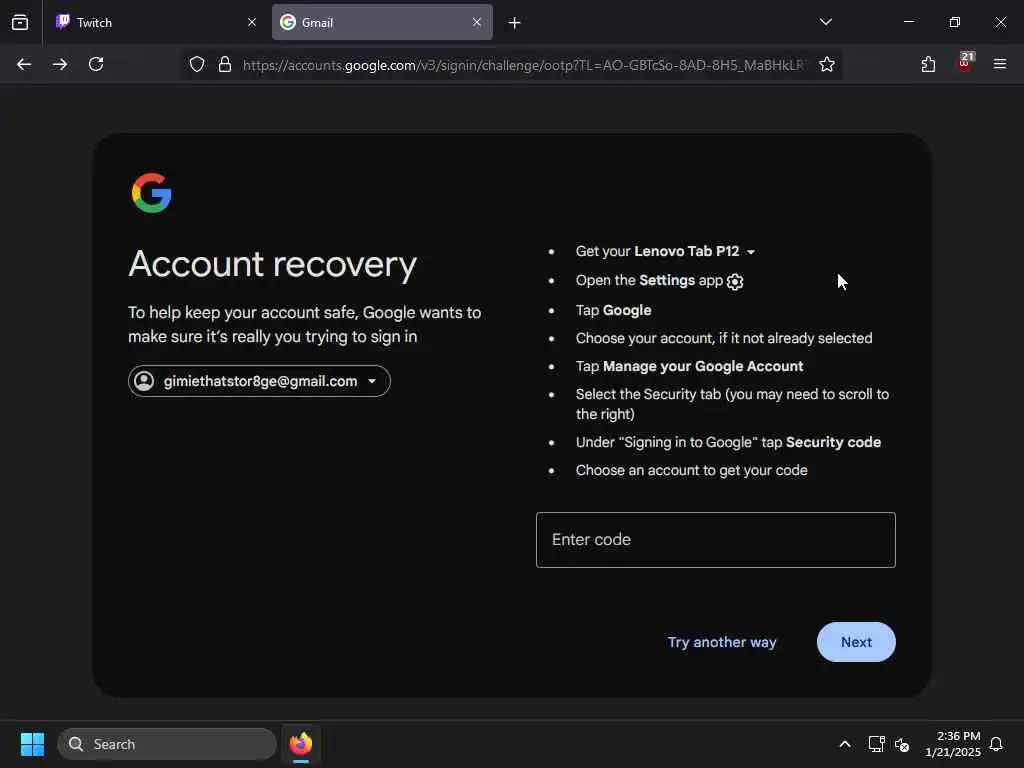Open tracking protection shield icon
This screenshot has width=1024, height=768.
[x=197, y=64]
